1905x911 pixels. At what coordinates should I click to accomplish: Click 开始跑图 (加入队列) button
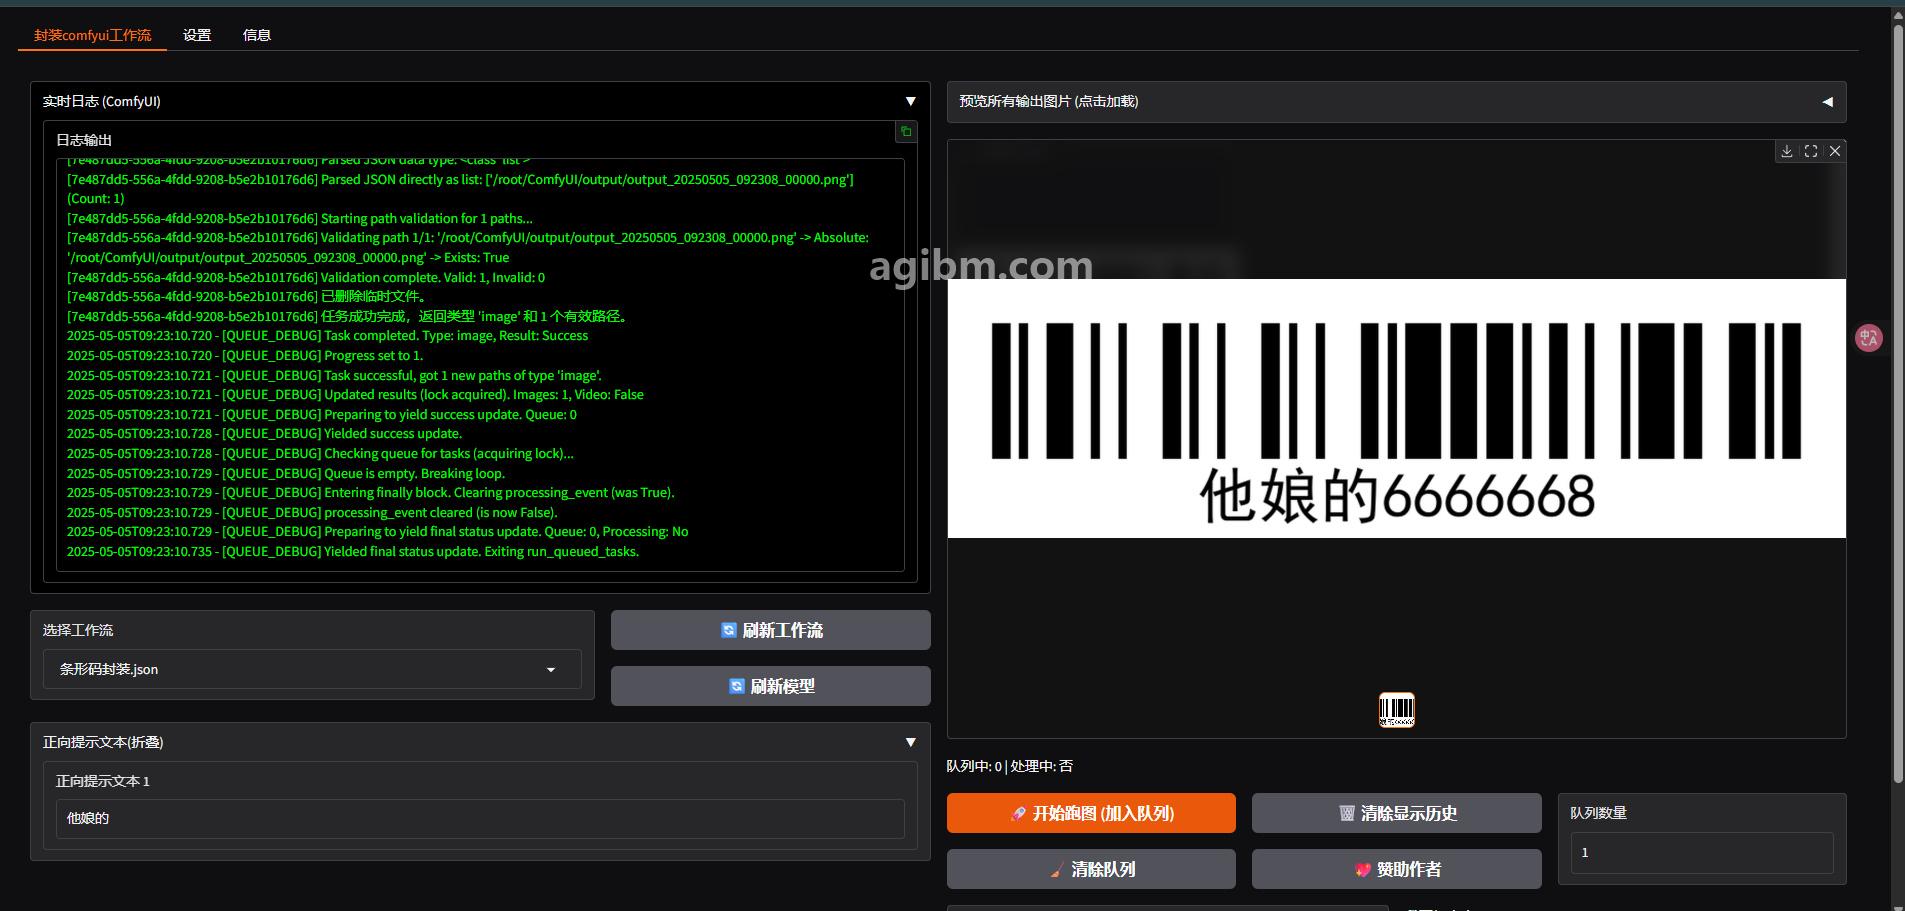pyautogui.click(x=1091, y=813)
